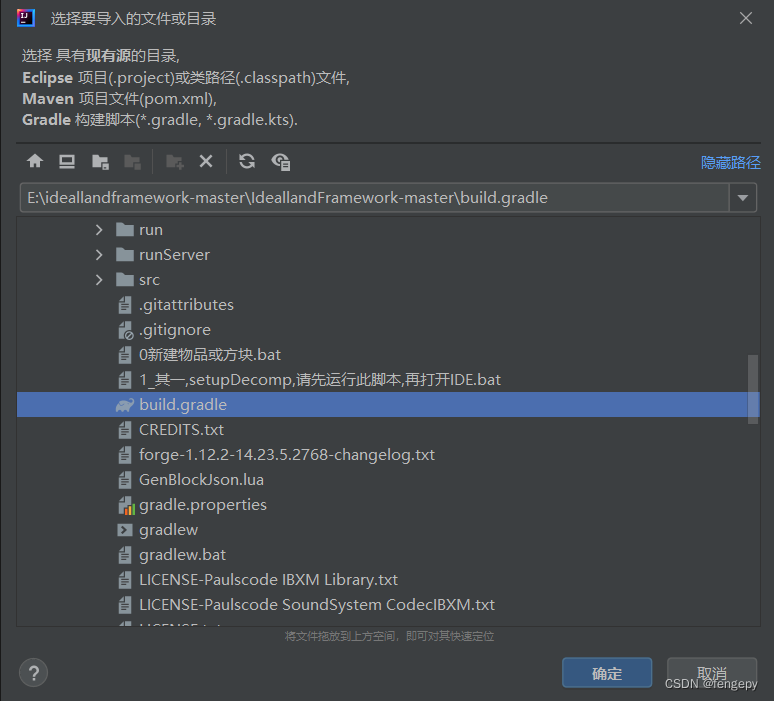Select LICENSE-Paulscode IBXM Library.txt
Viewport: 774px width, 701px height.
click(x=388, y=580)
